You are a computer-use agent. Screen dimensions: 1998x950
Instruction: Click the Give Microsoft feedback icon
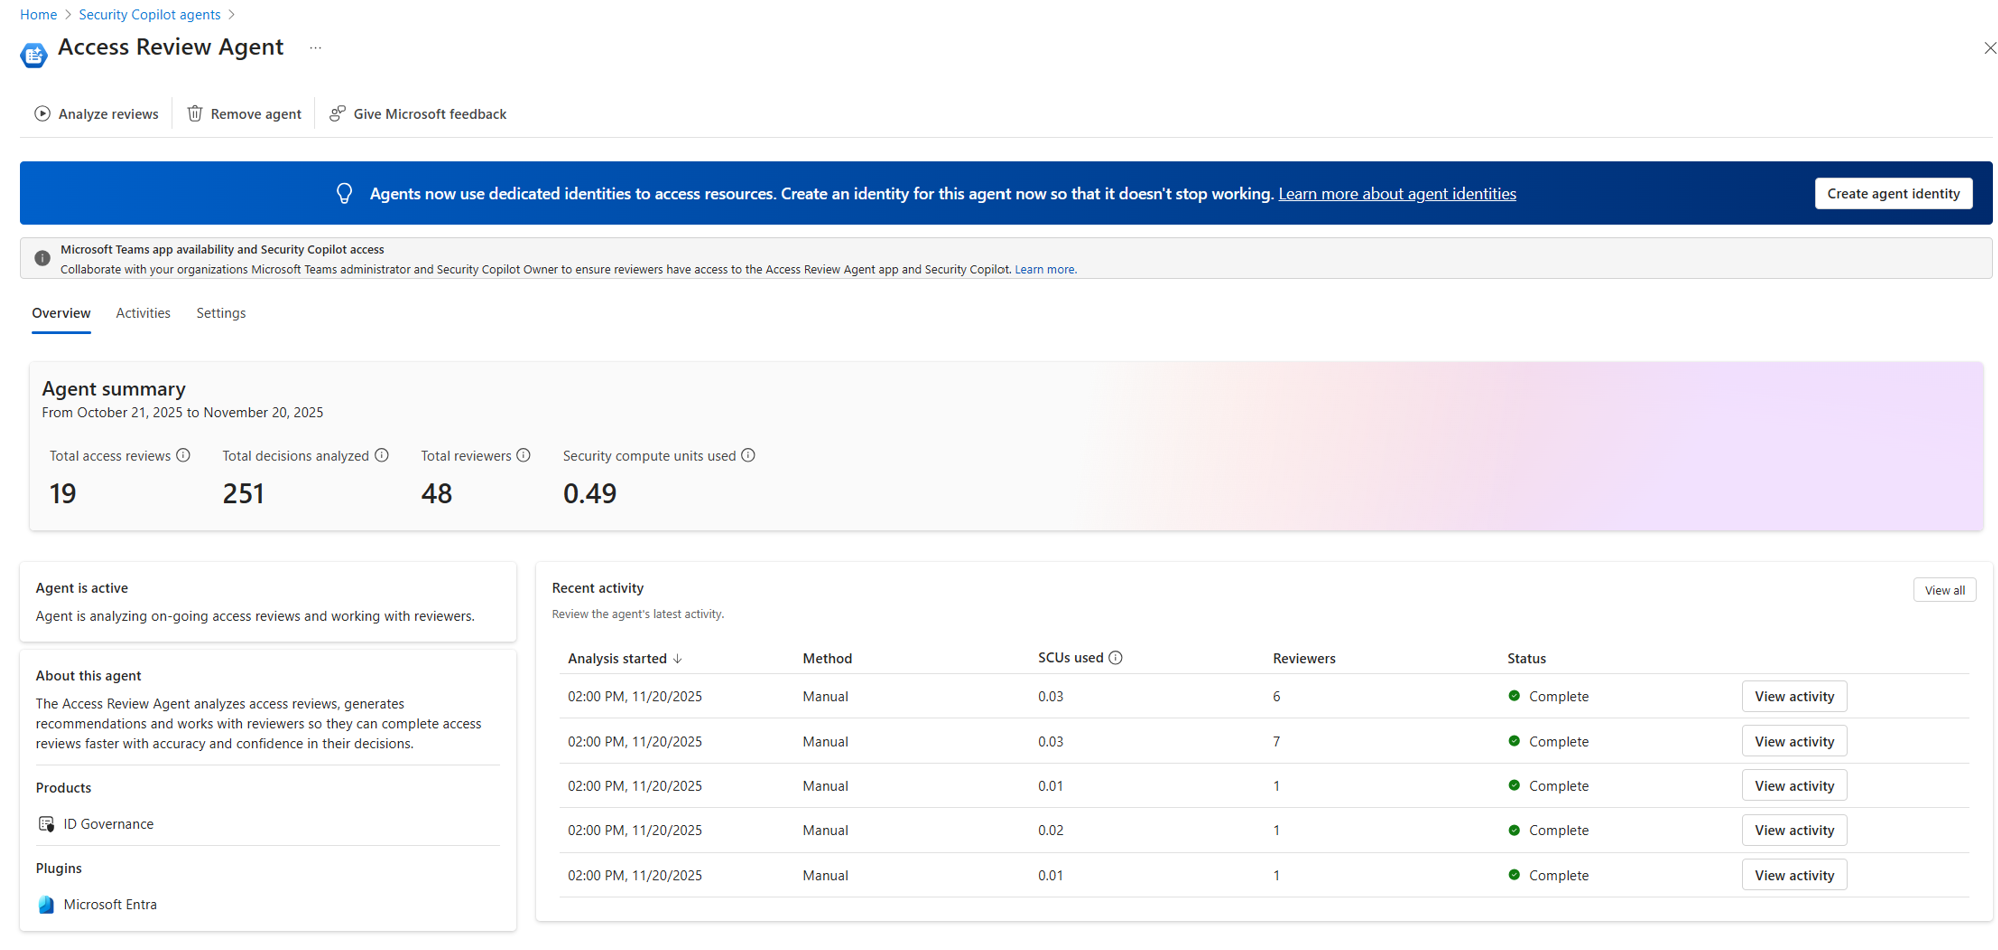tap(337, 113)
